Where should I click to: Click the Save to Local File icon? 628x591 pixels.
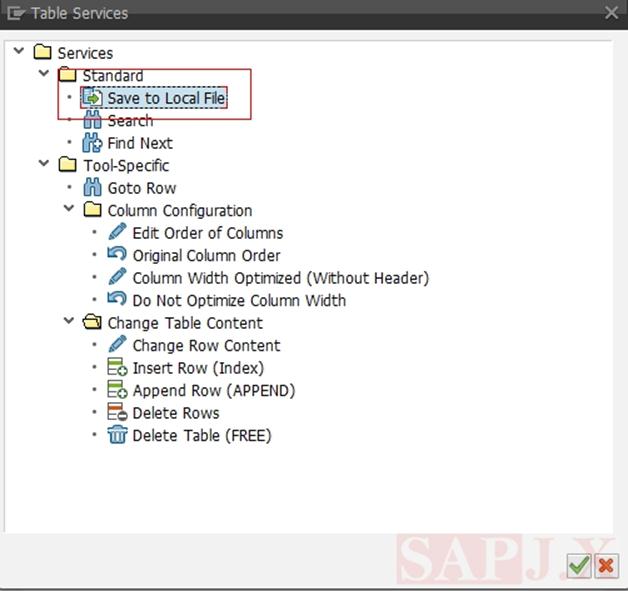tap(93, 97)
